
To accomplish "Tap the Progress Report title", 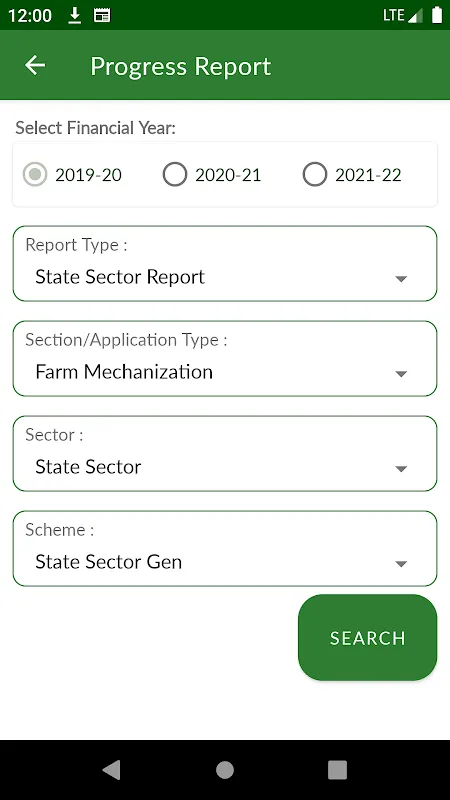I will [181, 66].
